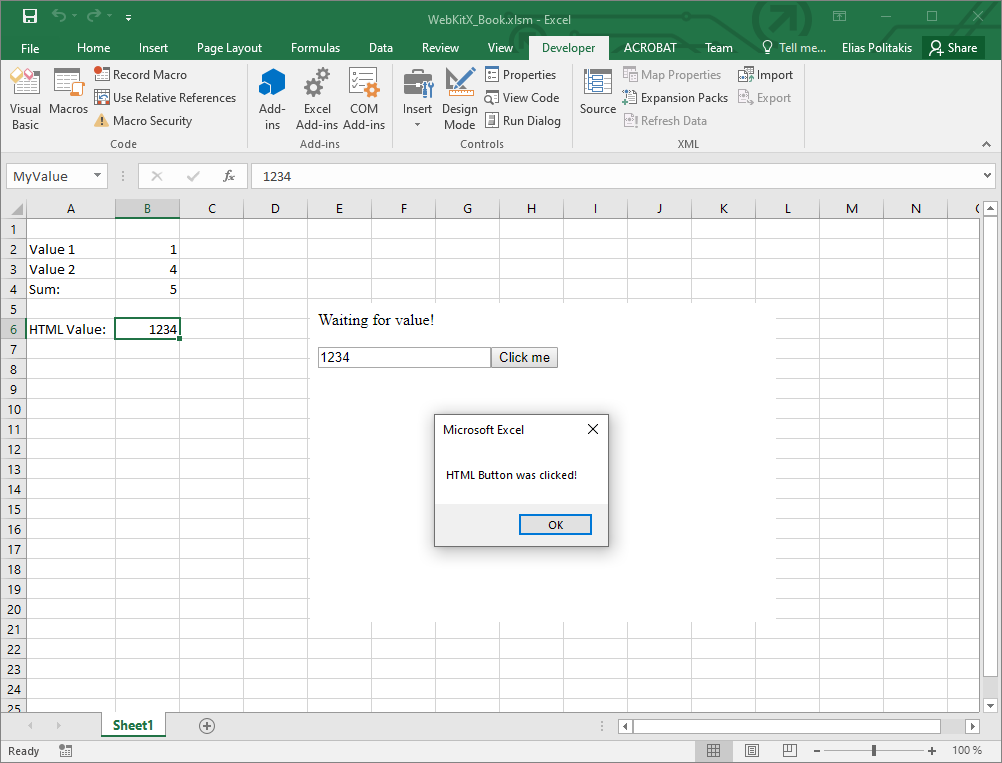
Task: Open Excel Add-ins dialog
Action: tap(317, 99)
